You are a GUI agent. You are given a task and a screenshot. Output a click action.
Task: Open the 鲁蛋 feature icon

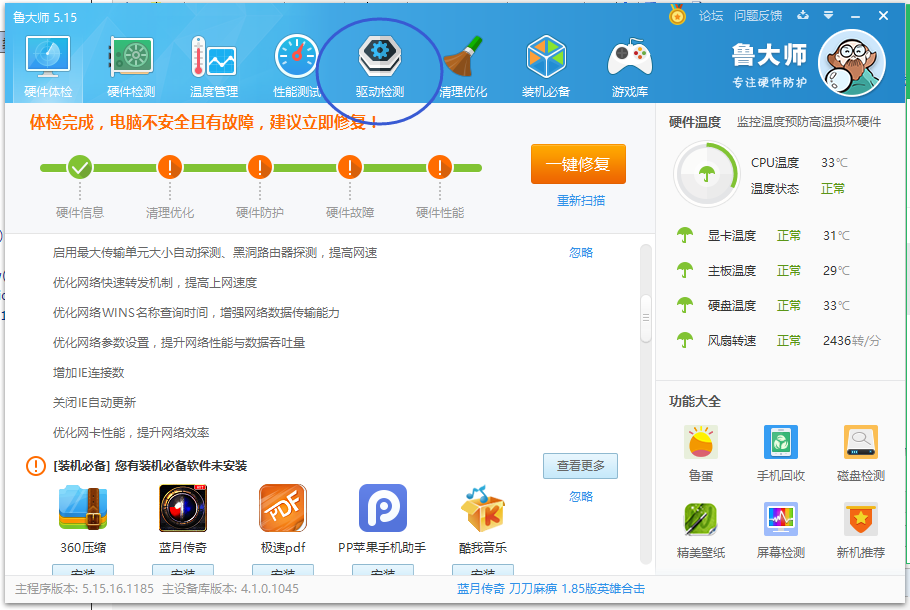pos(701,442)
